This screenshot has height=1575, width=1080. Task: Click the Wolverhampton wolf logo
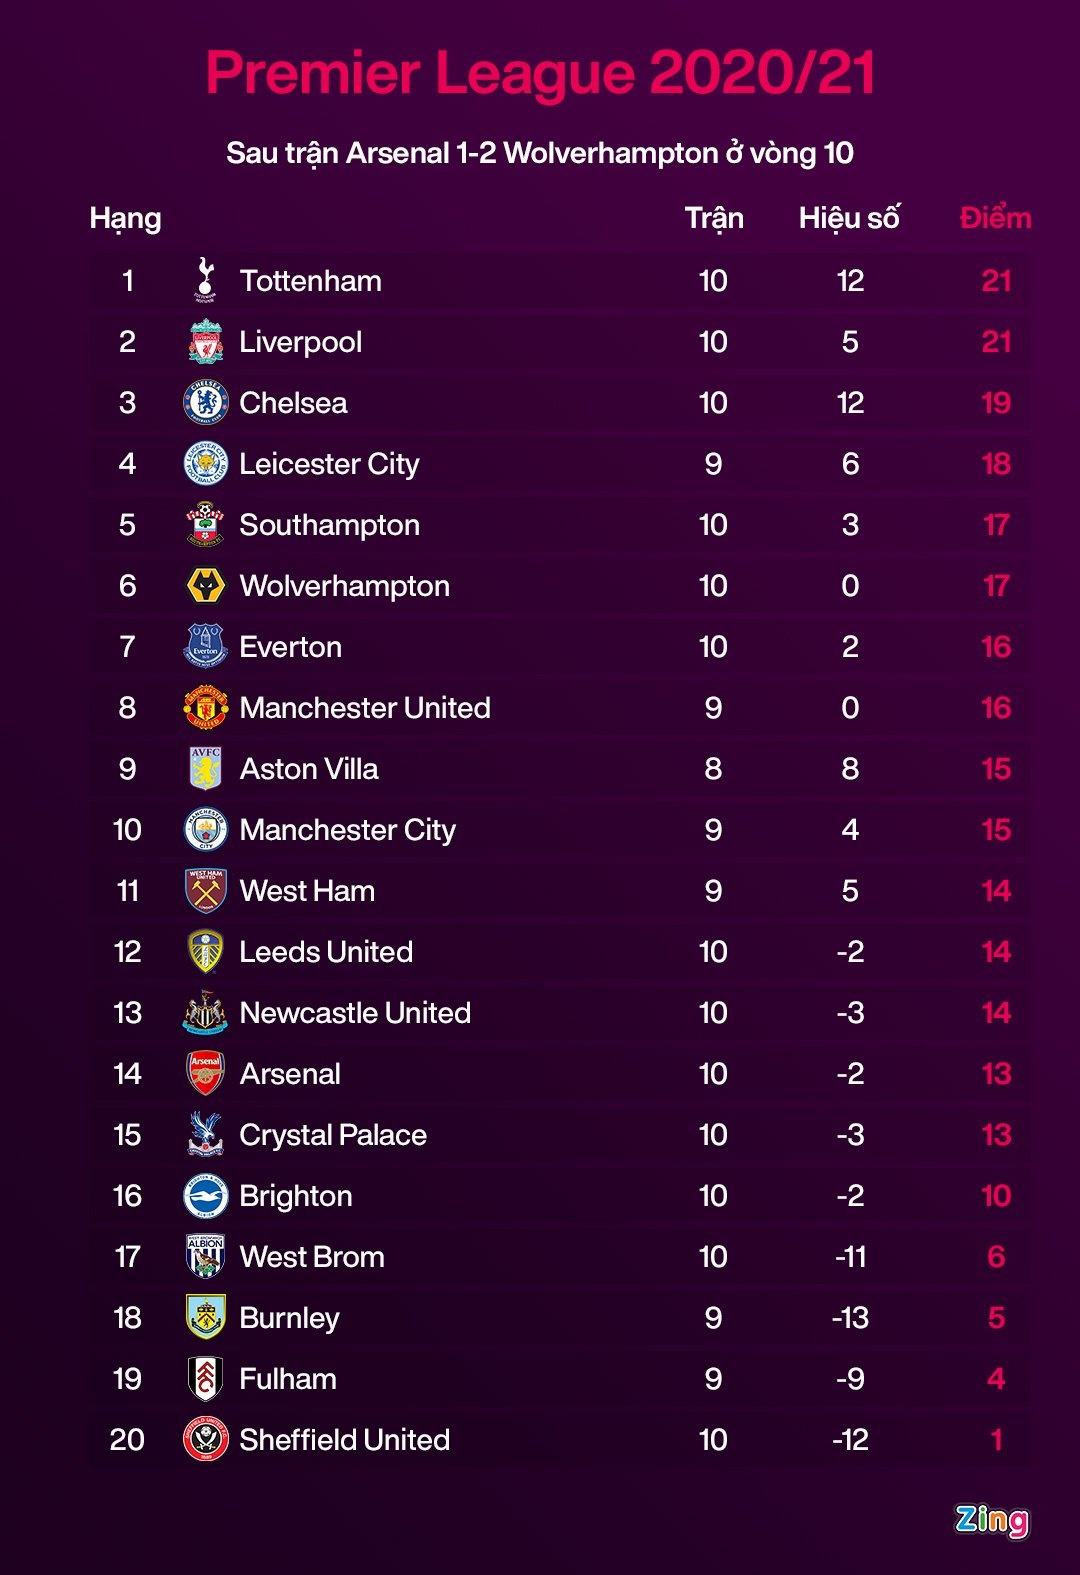coord(206,586)
